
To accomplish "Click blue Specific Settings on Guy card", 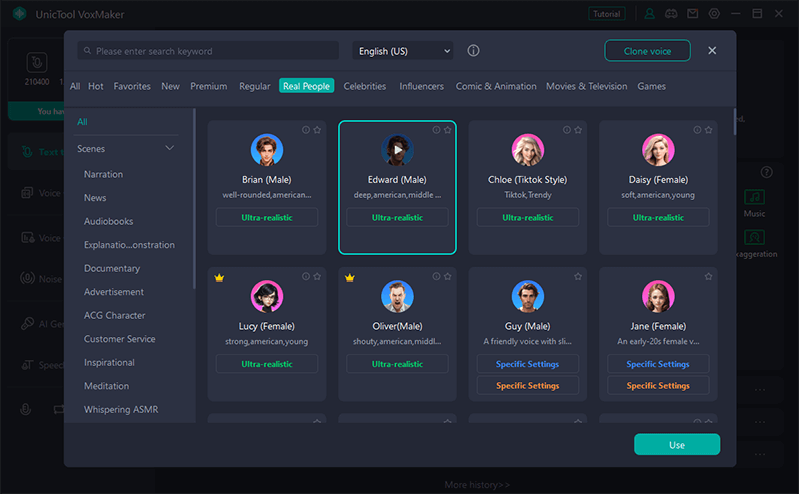I will coord(528,364).
